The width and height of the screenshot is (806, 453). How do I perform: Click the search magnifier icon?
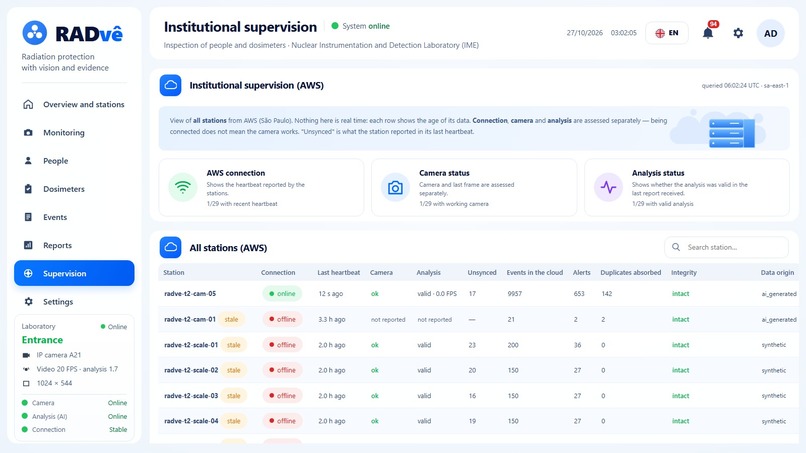(676, 247)
